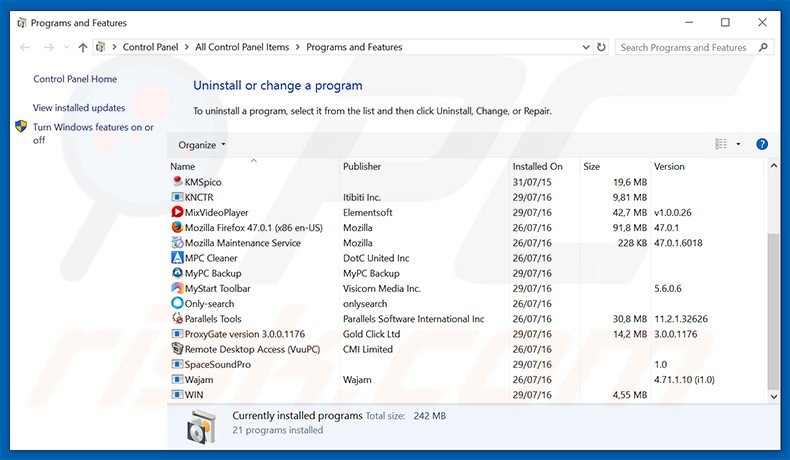Click All Control Panel Items breadcrumb
This screenshot has height=460, width=790.
click(242, 47)
